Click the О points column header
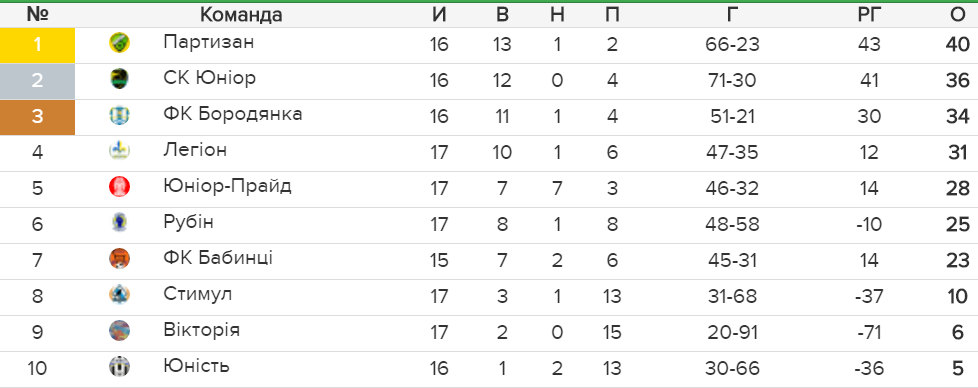Viewport: 978px width, 388px height. pyautogui.click(x=958, y=15)
